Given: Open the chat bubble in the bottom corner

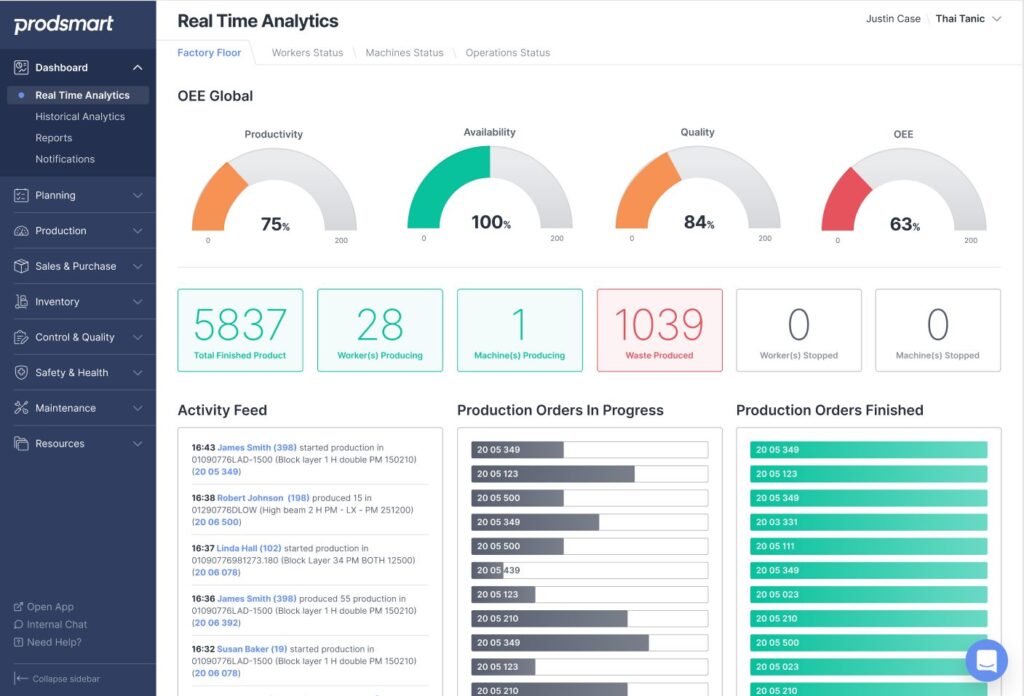Looking at the screenshot, I should [986, 661].
